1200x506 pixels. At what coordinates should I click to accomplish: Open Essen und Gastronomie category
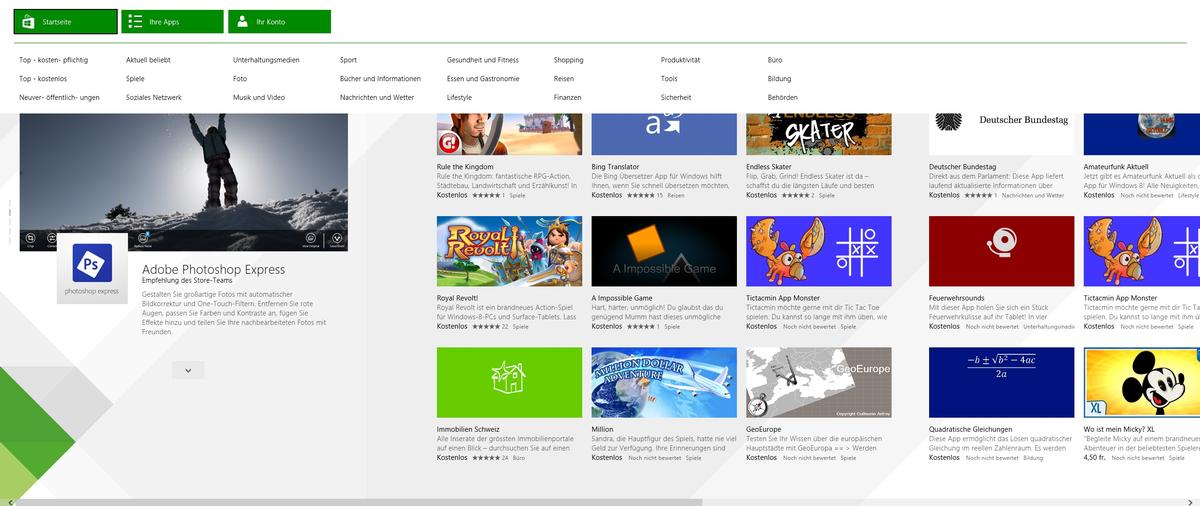pyautogui.click(x=483, y=78)
